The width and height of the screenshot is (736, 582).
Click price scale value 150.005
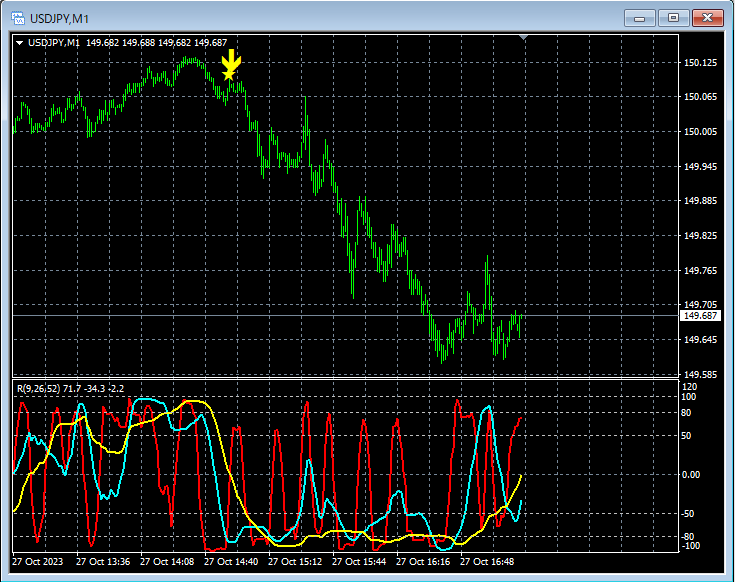pyautogui.click(x=700, y=131)
